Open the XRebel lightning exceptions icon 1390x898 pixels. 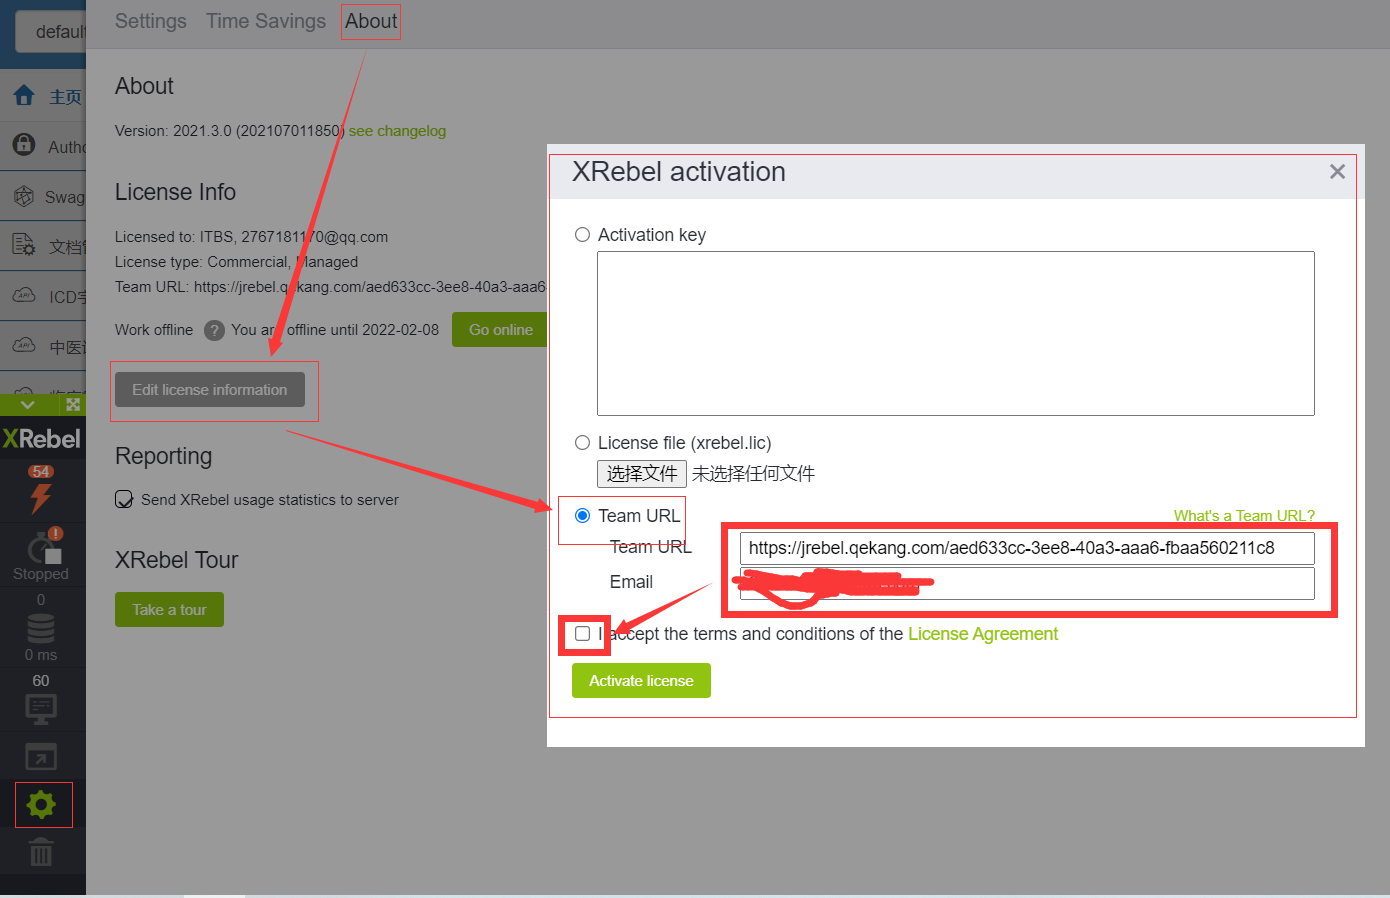tap(41, 497)
